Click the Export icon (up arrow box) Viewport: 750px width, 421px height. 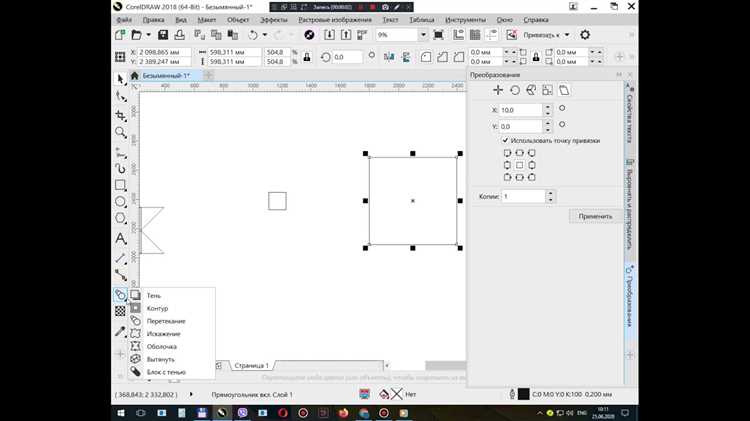point(345,35)
